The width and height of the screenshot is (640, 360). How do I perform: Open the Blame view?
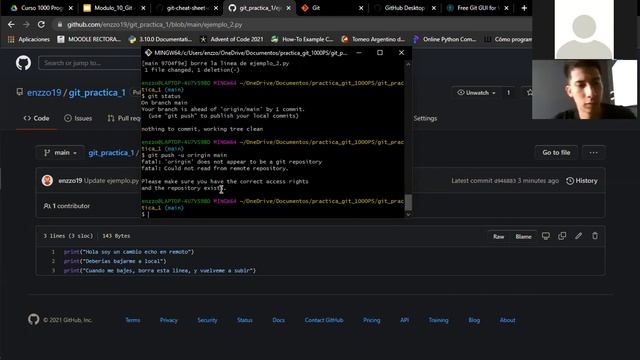pyautogui.click(x=523, y=236)
